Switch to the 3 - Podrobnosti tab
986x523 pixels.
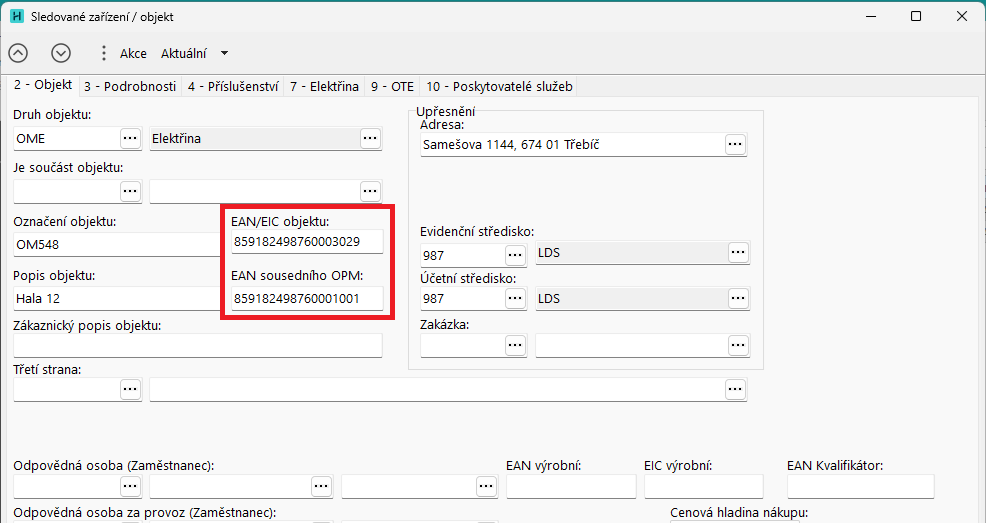[x=130, y=87]
